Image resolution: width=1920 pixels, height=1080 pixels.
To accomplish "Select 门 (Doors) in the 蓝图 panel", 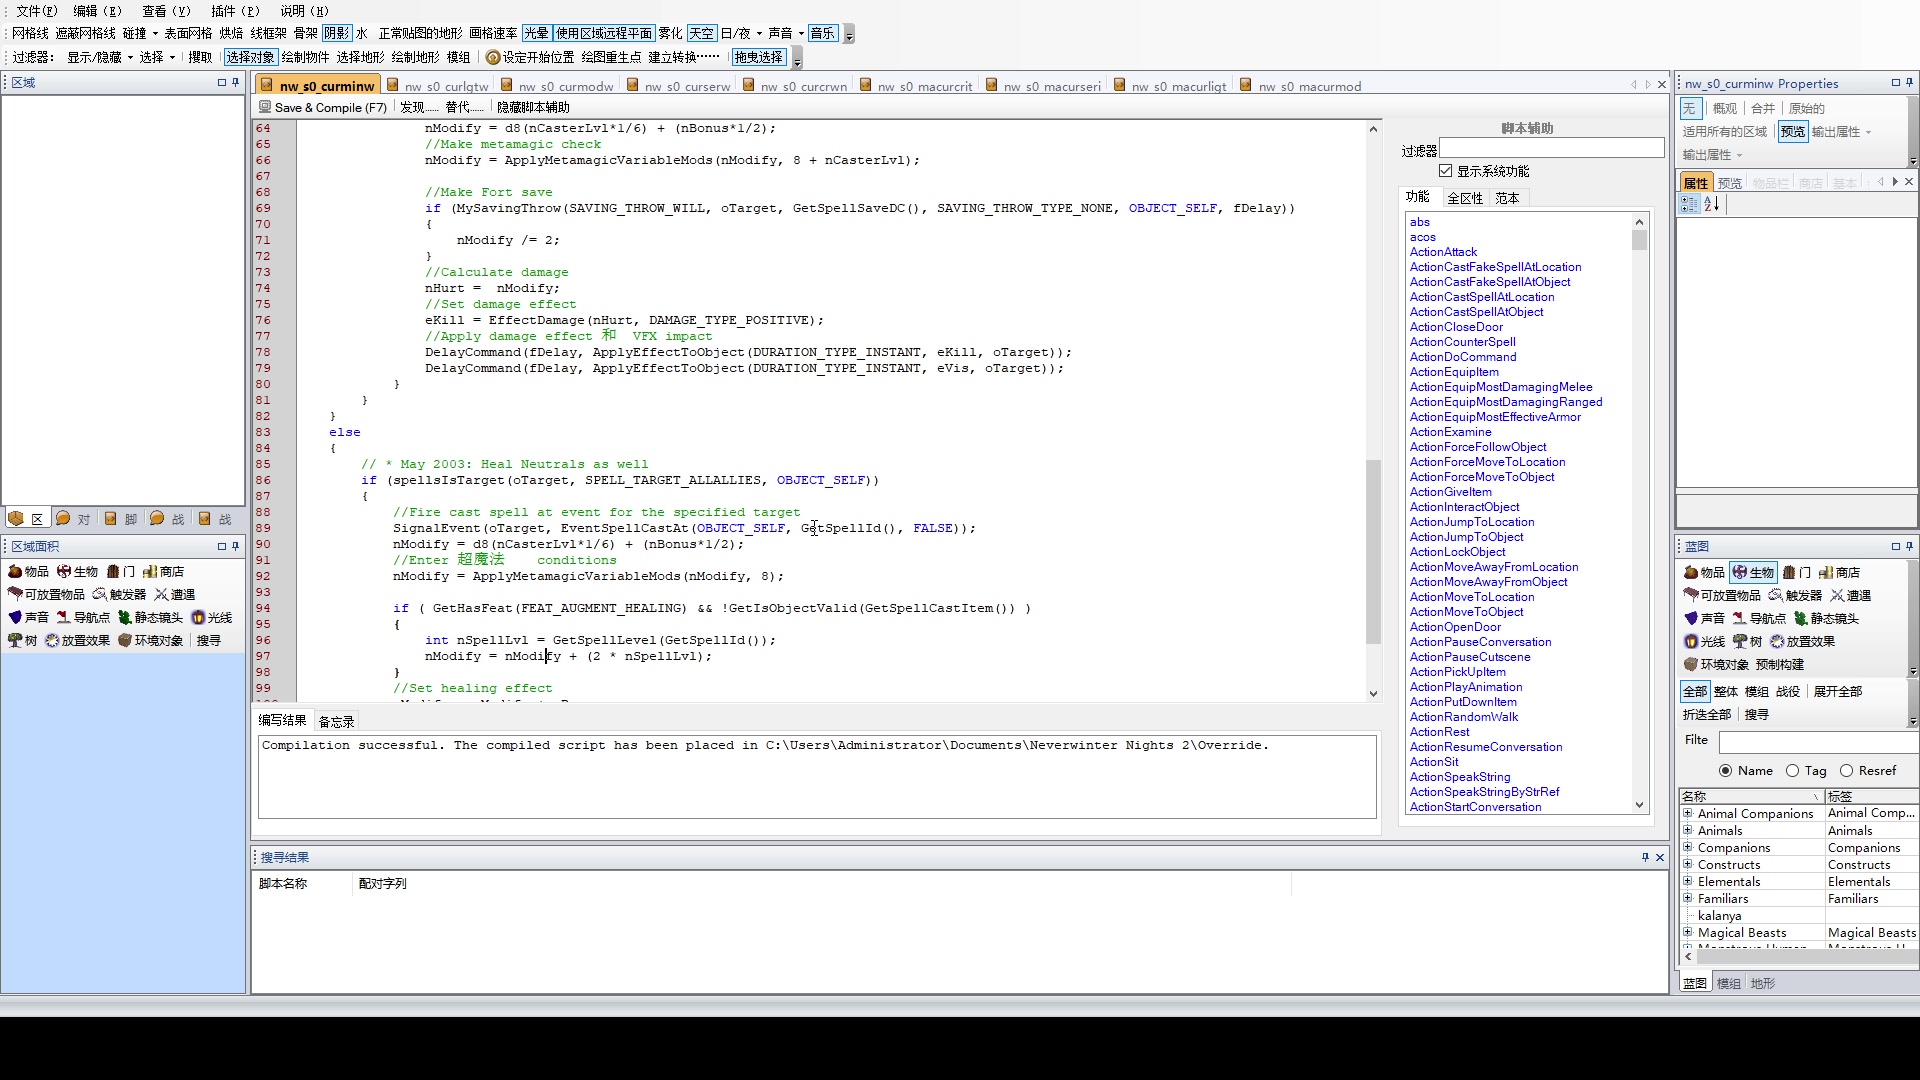I will [x=1797, y=572].
